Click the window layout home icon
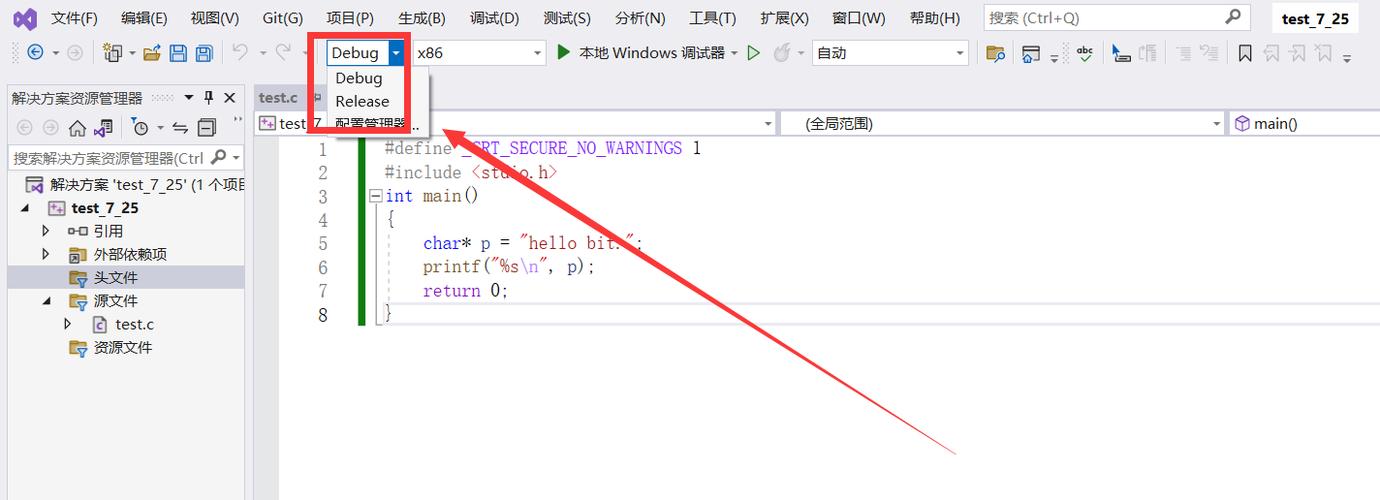 pyautogui.click(x=1030, y=53)
